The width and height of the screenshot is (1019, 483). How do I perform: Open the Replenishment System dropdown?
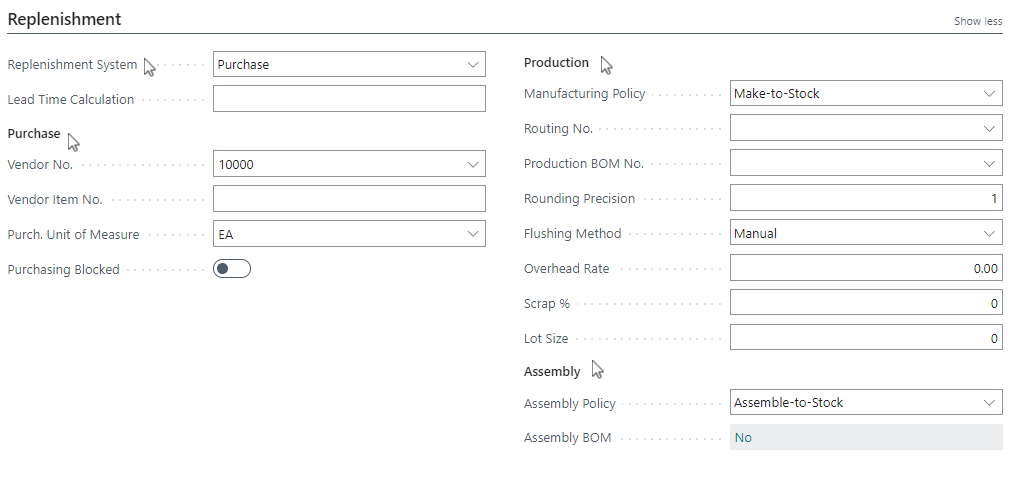(349, 64)
